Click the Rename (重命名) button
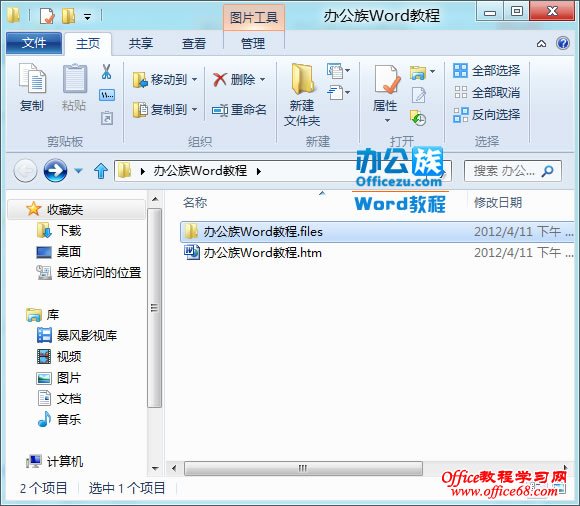Image resolution: width=580 pixels, height=506 pixels. (239, 110)
